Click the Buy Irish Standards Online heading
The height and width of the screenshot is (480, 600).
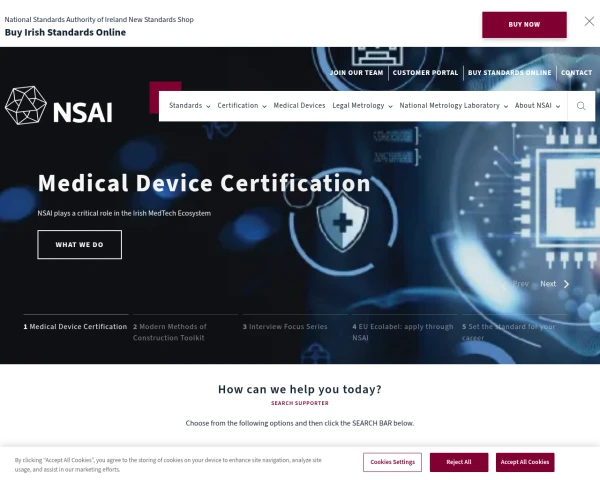pos(65,33)
